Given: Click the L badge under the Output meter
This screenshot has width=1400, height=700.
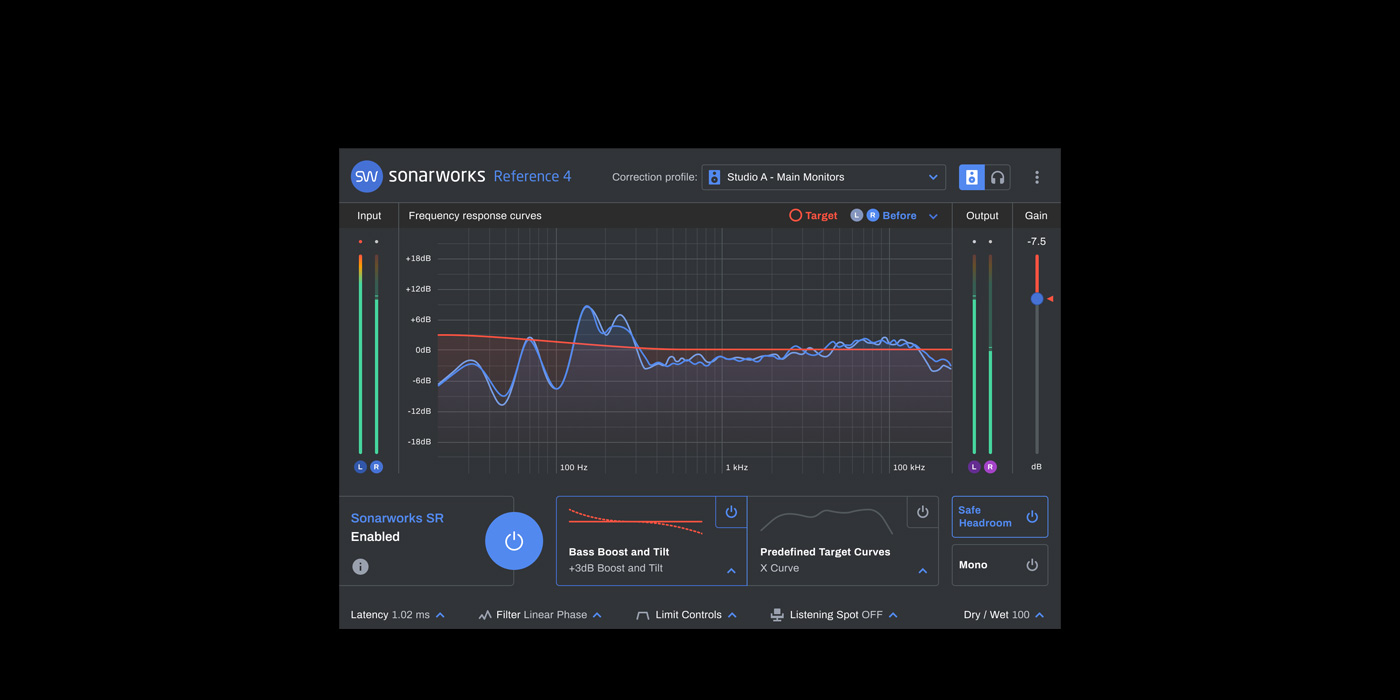Looking at the screenshot, I should pyautogui.click(x=974, y=467).
